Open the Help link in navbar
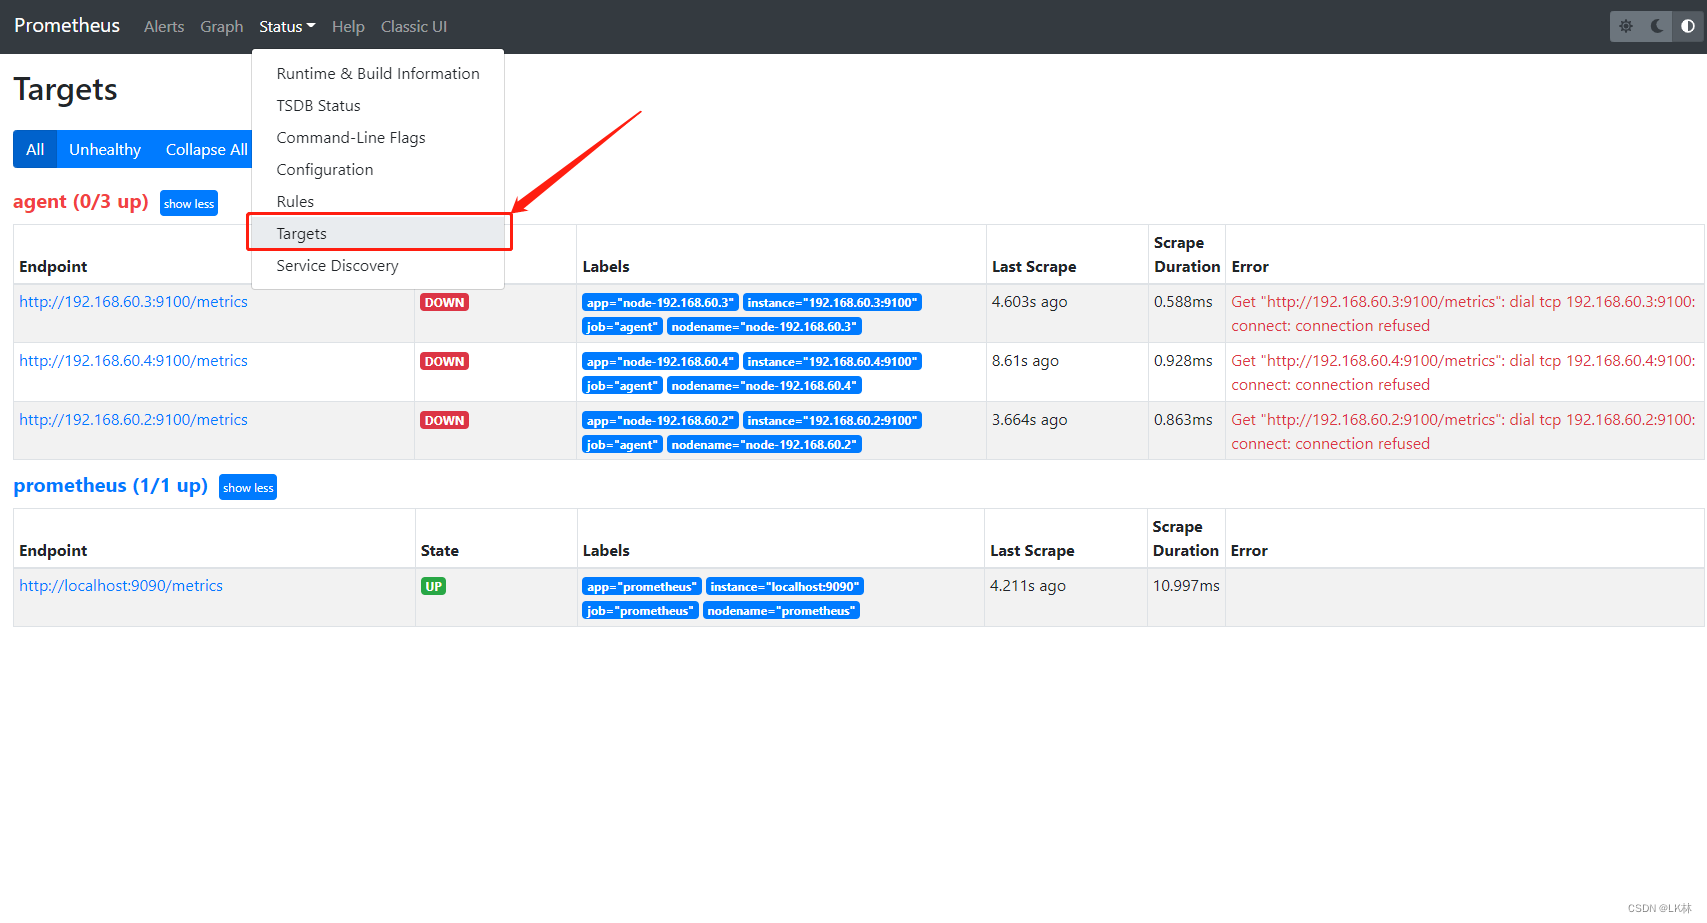This screenshot has width=1707, height=923. [x=348, y=27]
